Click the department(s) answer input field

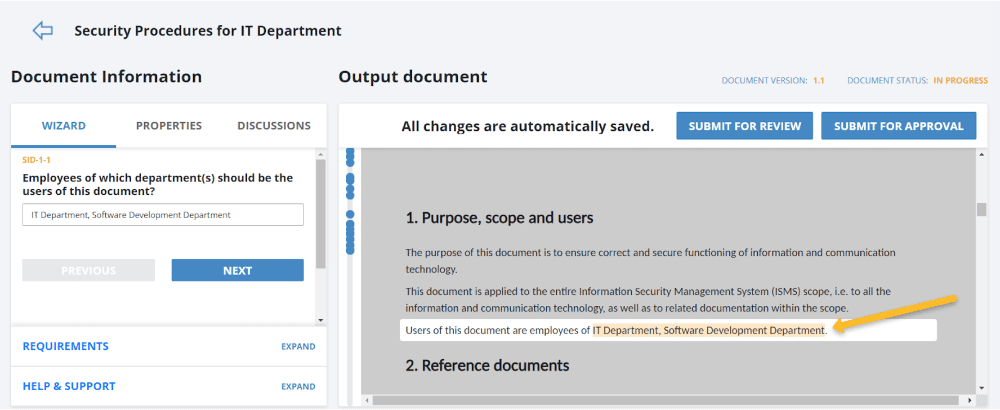click(163, 215)
